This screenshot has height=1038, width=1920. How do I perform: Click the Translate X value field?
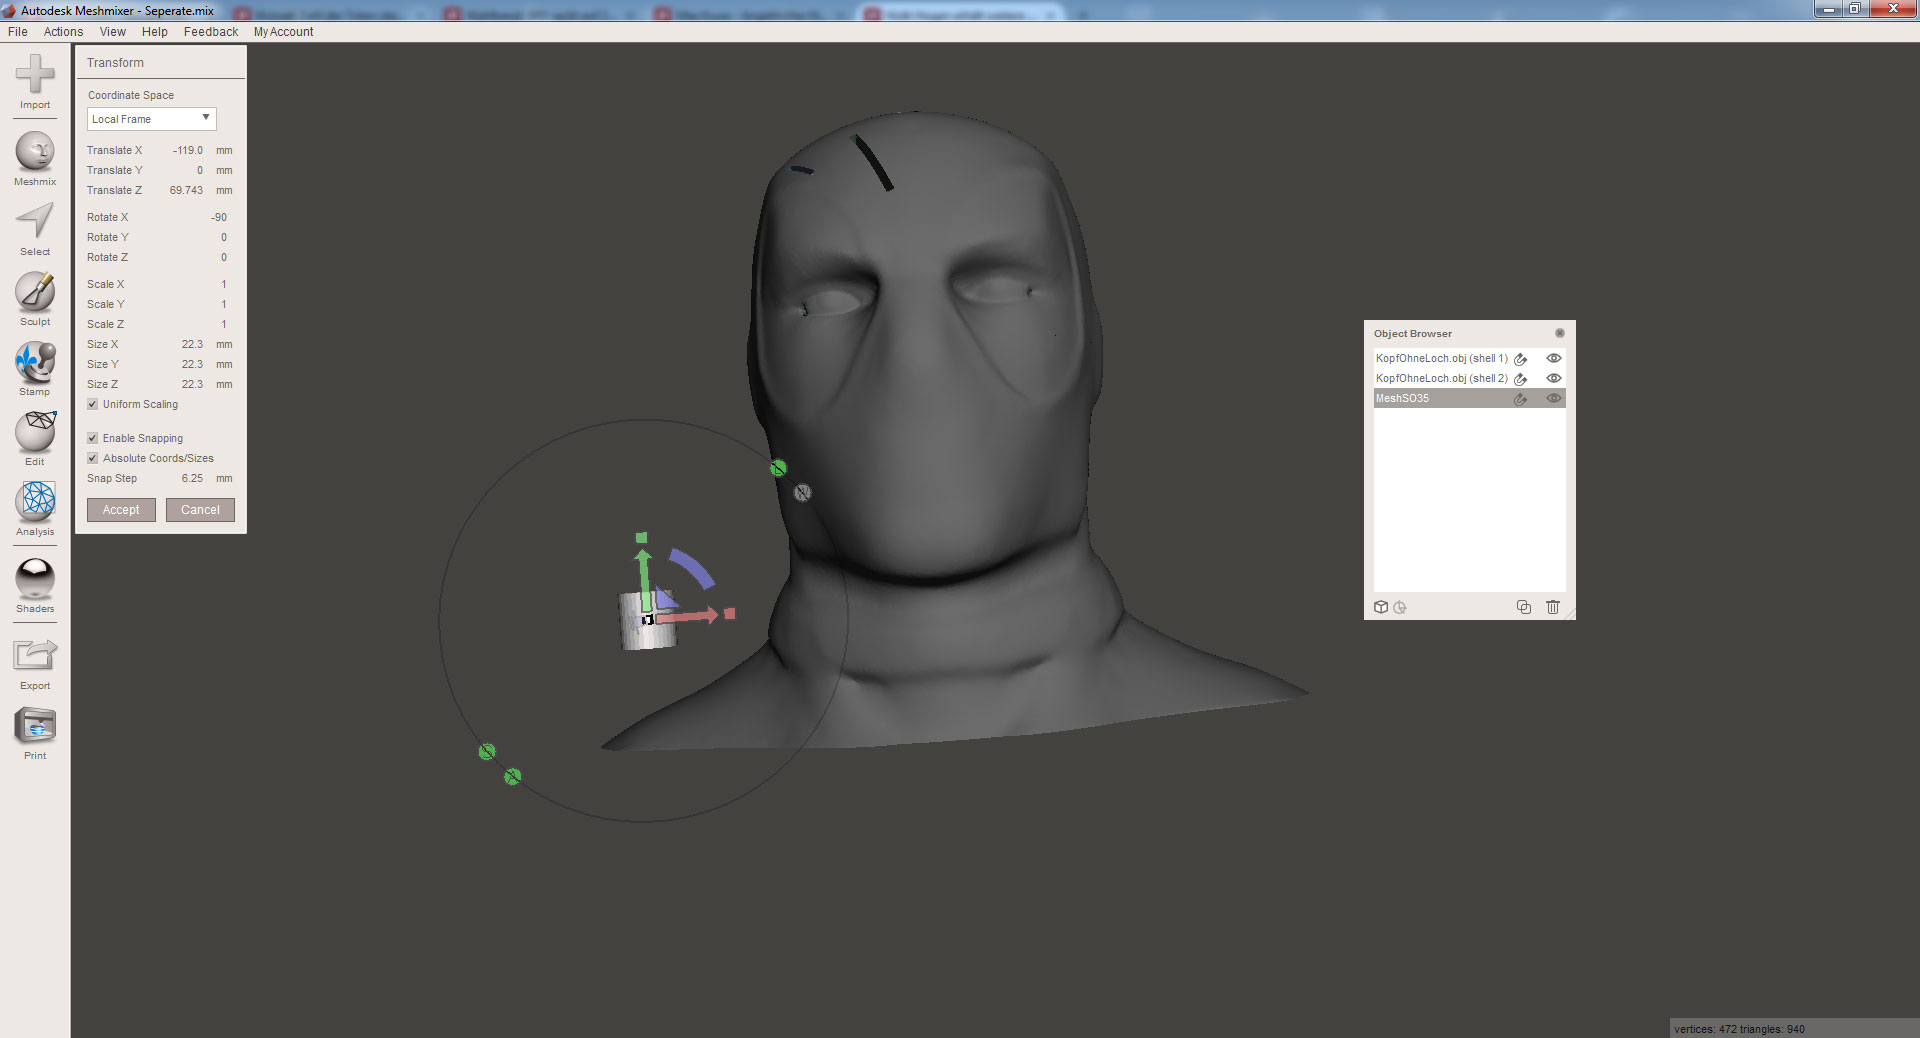point(187,150)
